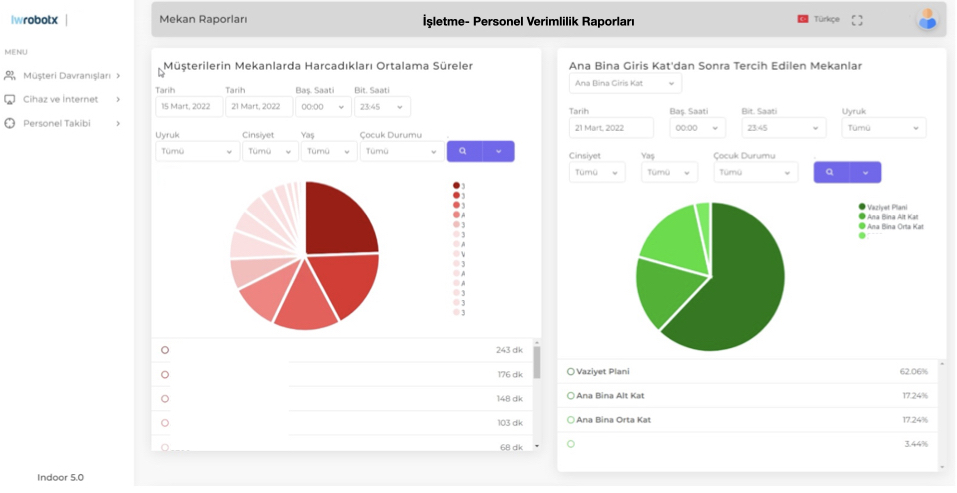Toggle the Vaziyet Plani radio circle

click(x=571, y=372)
